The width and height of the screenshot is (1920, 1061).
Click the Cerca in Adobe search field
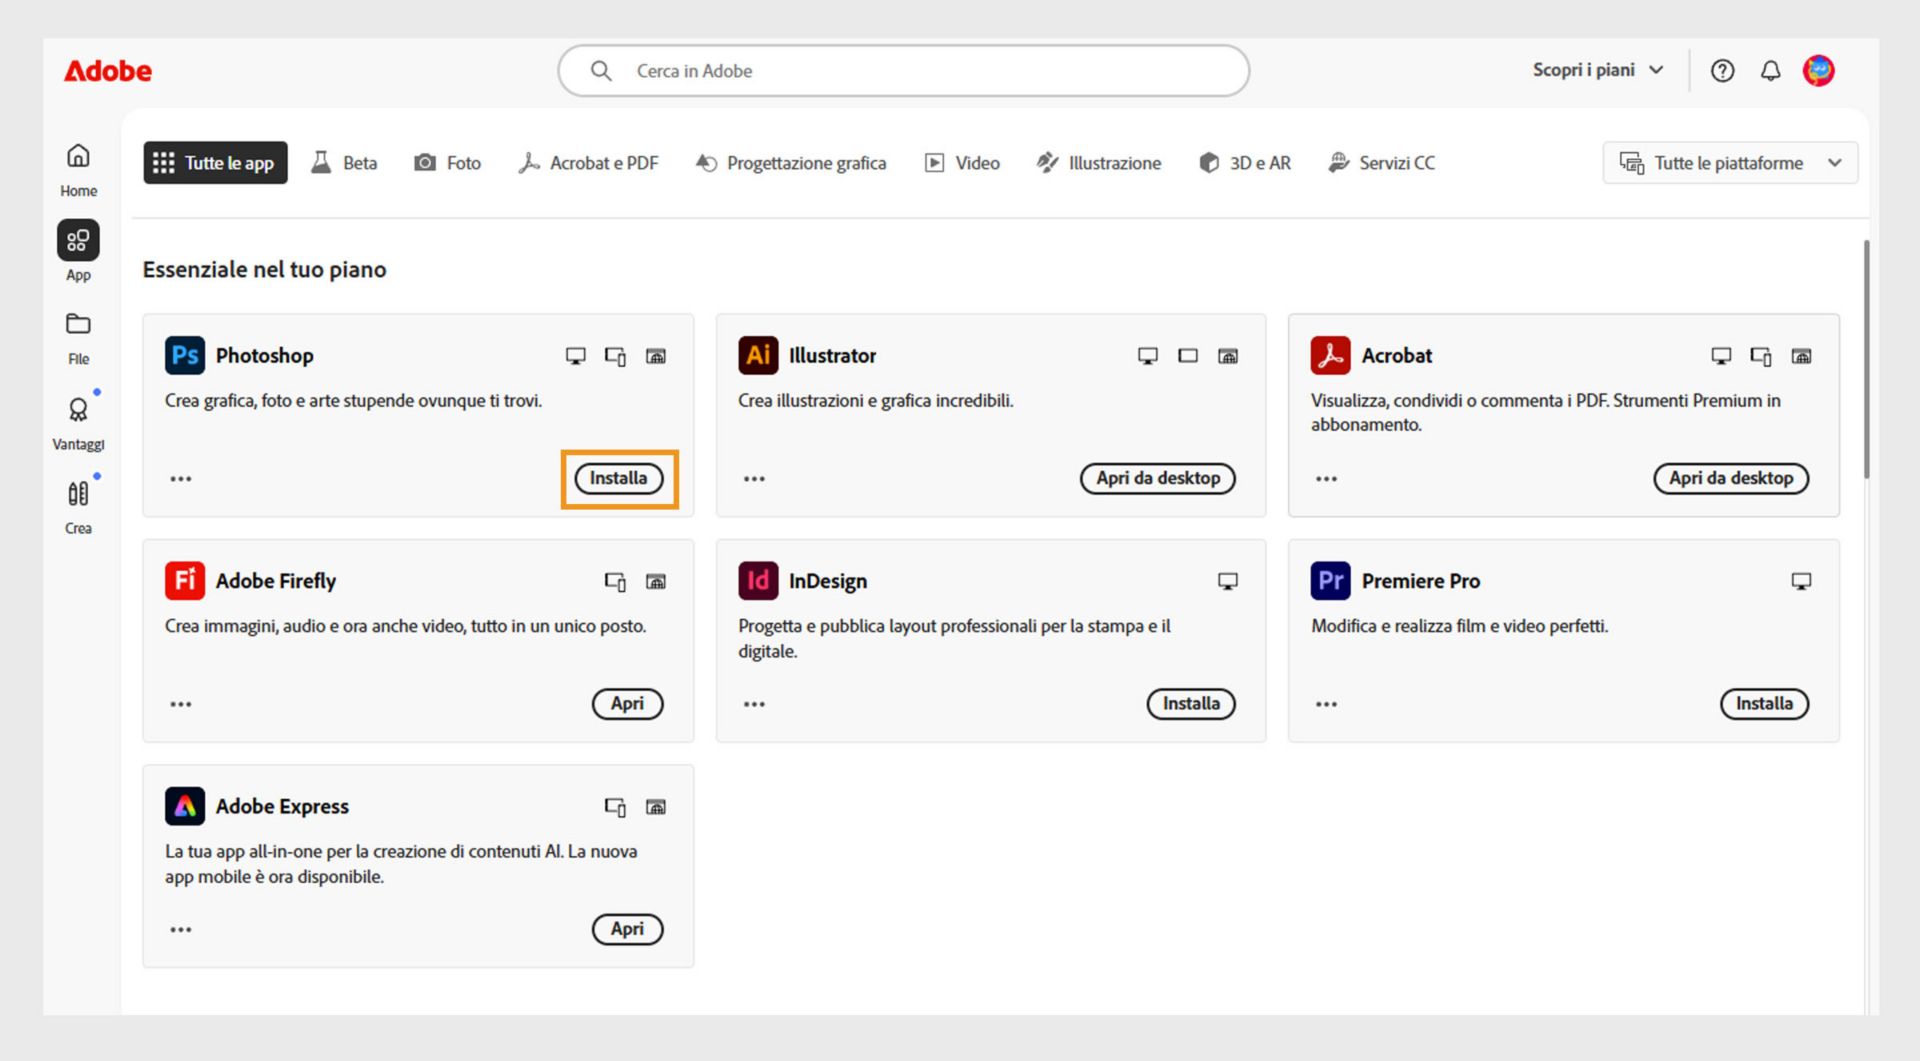[x=903, y=71]
